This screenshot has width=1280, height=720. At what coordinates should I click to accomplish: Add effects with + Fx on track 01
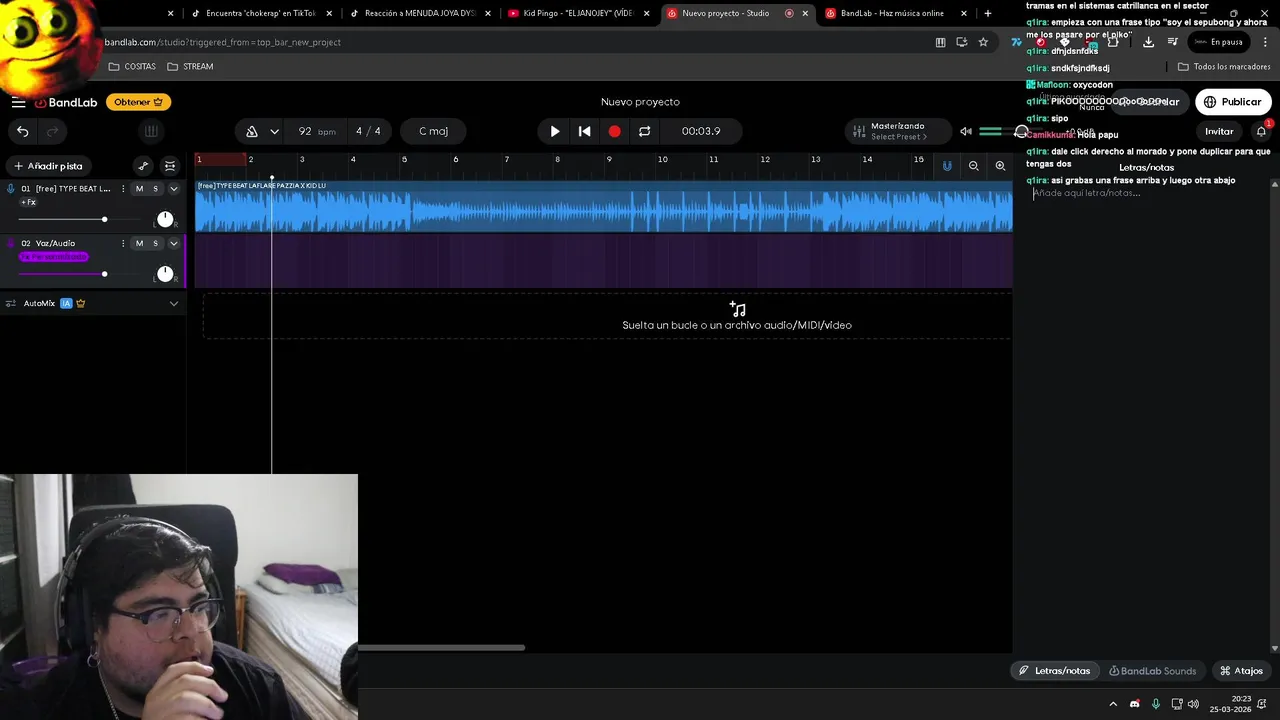click(x=29, y=202)
